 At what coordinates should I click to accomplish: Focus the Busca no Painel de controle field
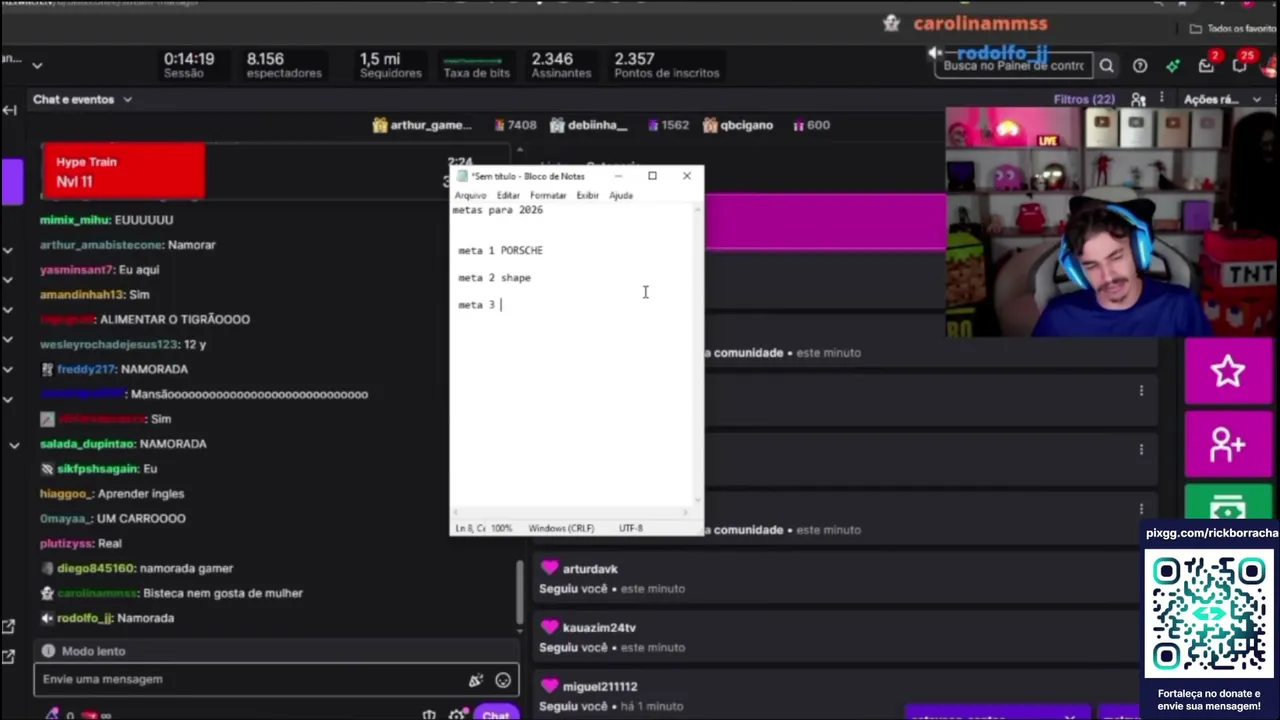pos(1012,66)
